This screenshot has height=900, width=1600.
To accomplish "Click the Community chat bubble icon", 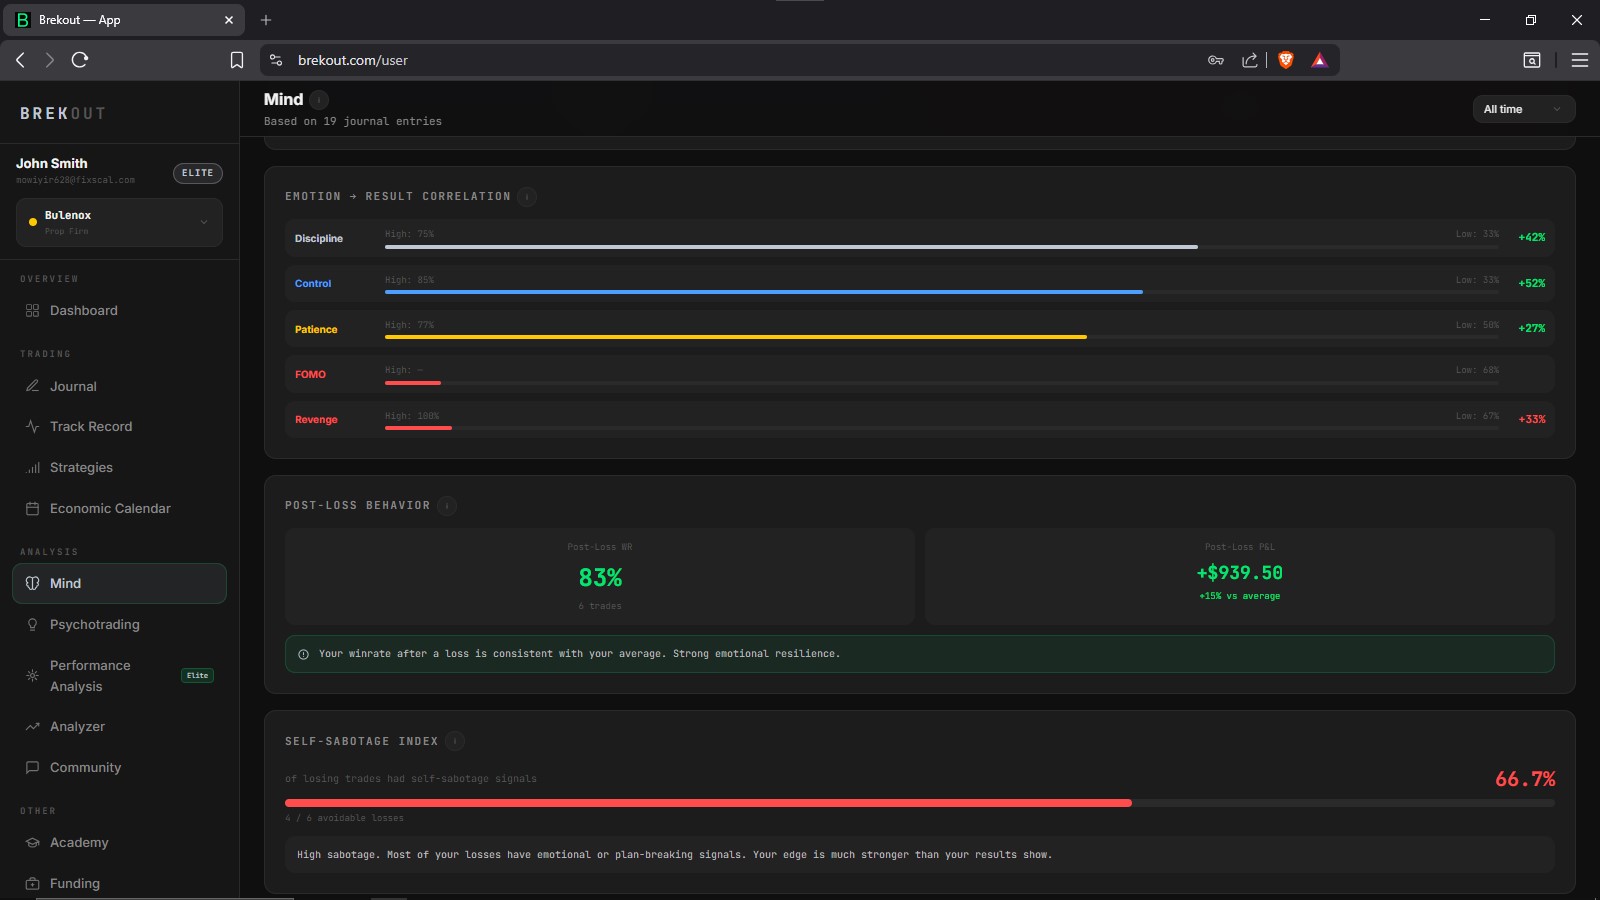I will click(x=32, y=768).
